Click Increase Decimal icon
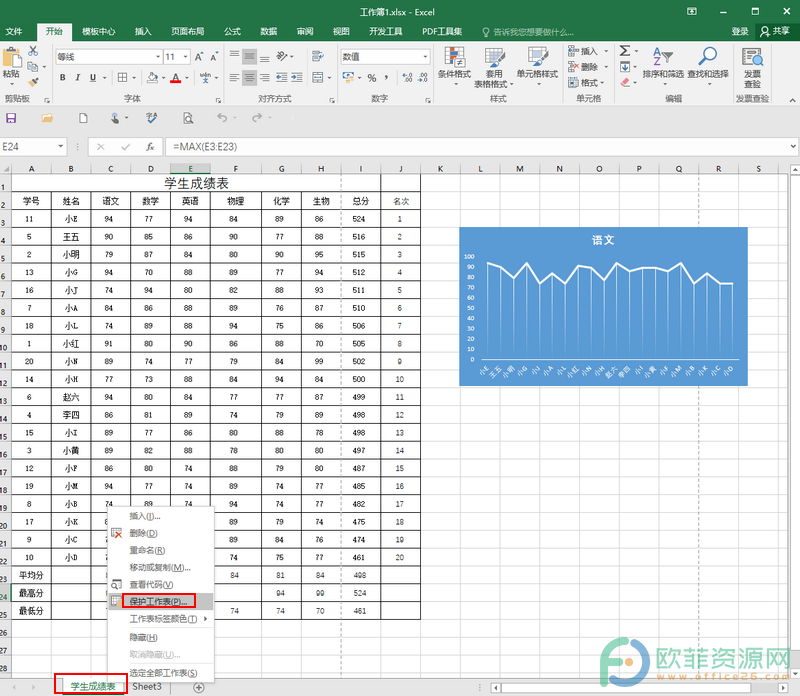This screenshot has width=800, height=696. [407, 78]
